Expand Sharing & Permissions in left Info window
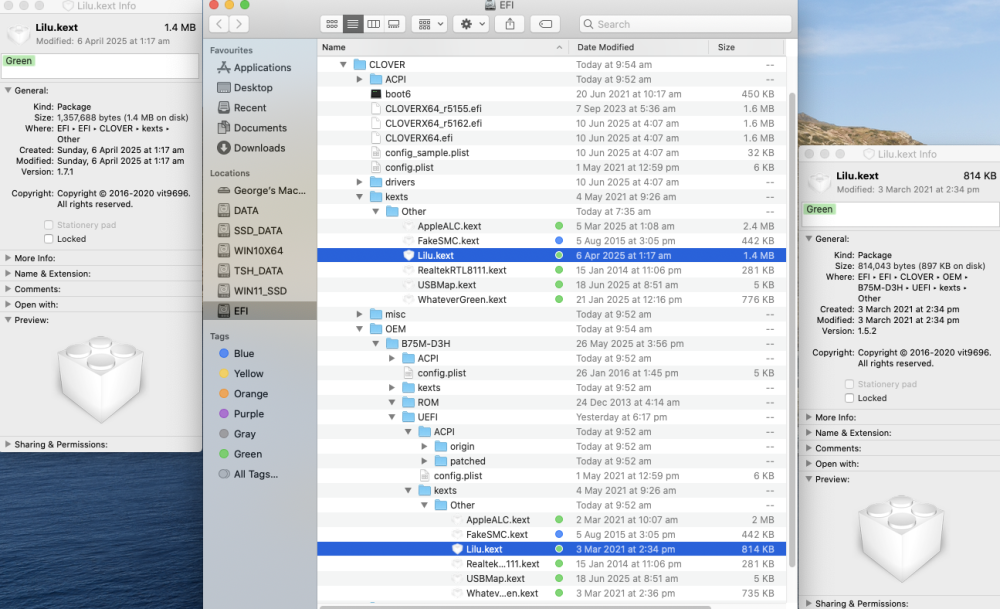Screen dimensions: 1000x609 8,444
